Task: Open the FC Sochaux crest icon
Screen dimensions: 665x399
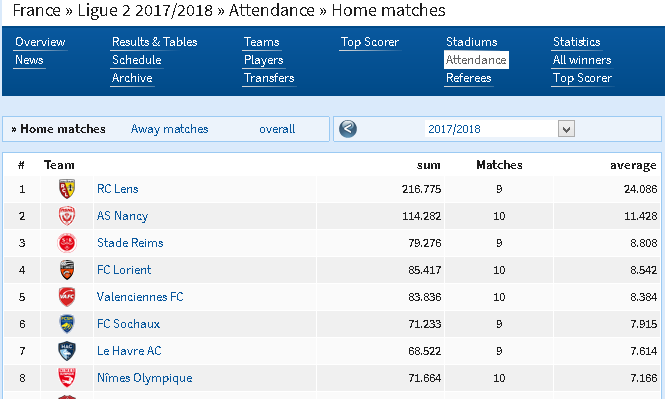Action: coord(67,324)
